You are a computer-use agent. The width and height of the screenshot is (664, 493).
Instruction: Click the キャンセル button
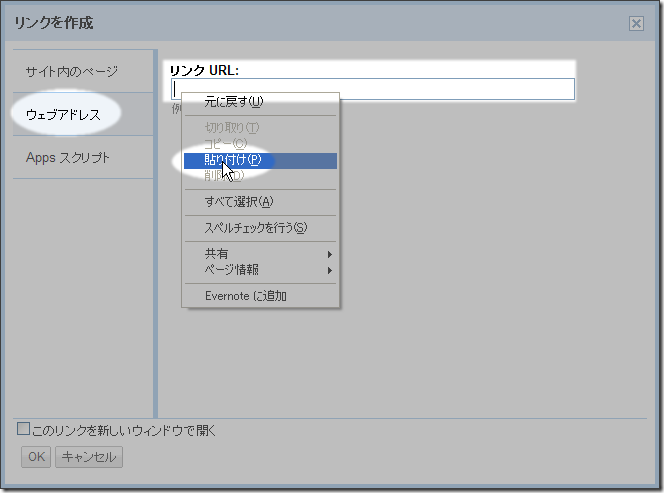point(89,457)
